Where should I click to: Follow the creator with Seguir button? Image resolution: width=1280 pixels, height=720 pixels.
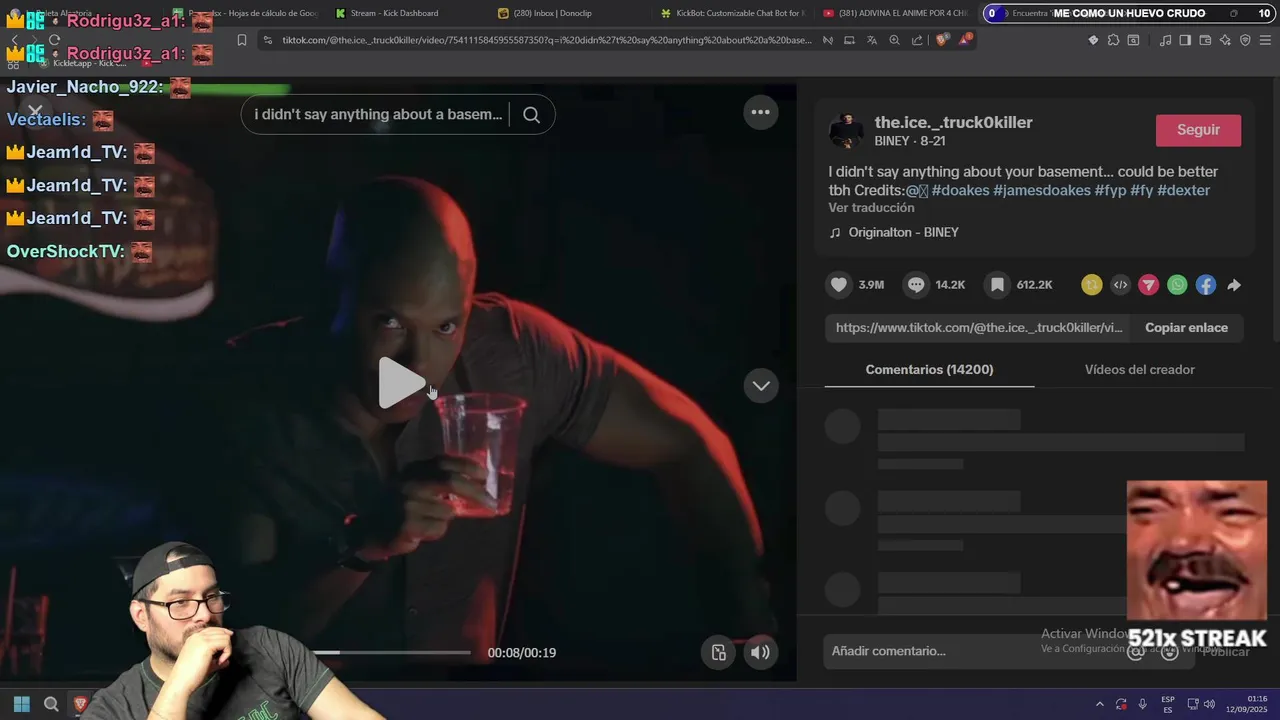point(1198,130)
